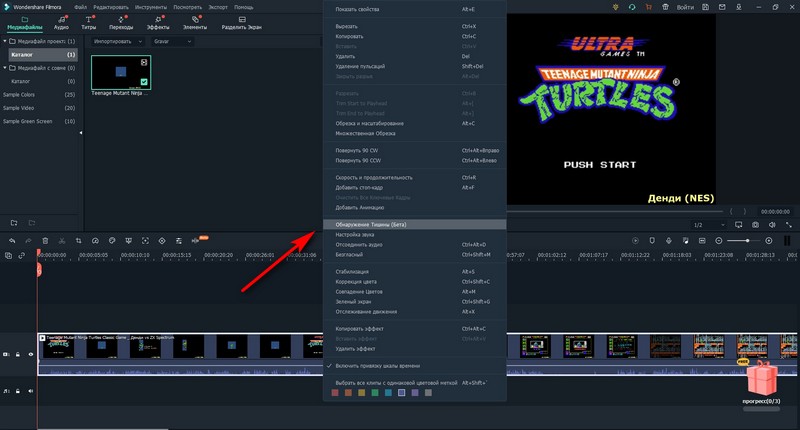Open the audio mixer note icon

point(686,240)
